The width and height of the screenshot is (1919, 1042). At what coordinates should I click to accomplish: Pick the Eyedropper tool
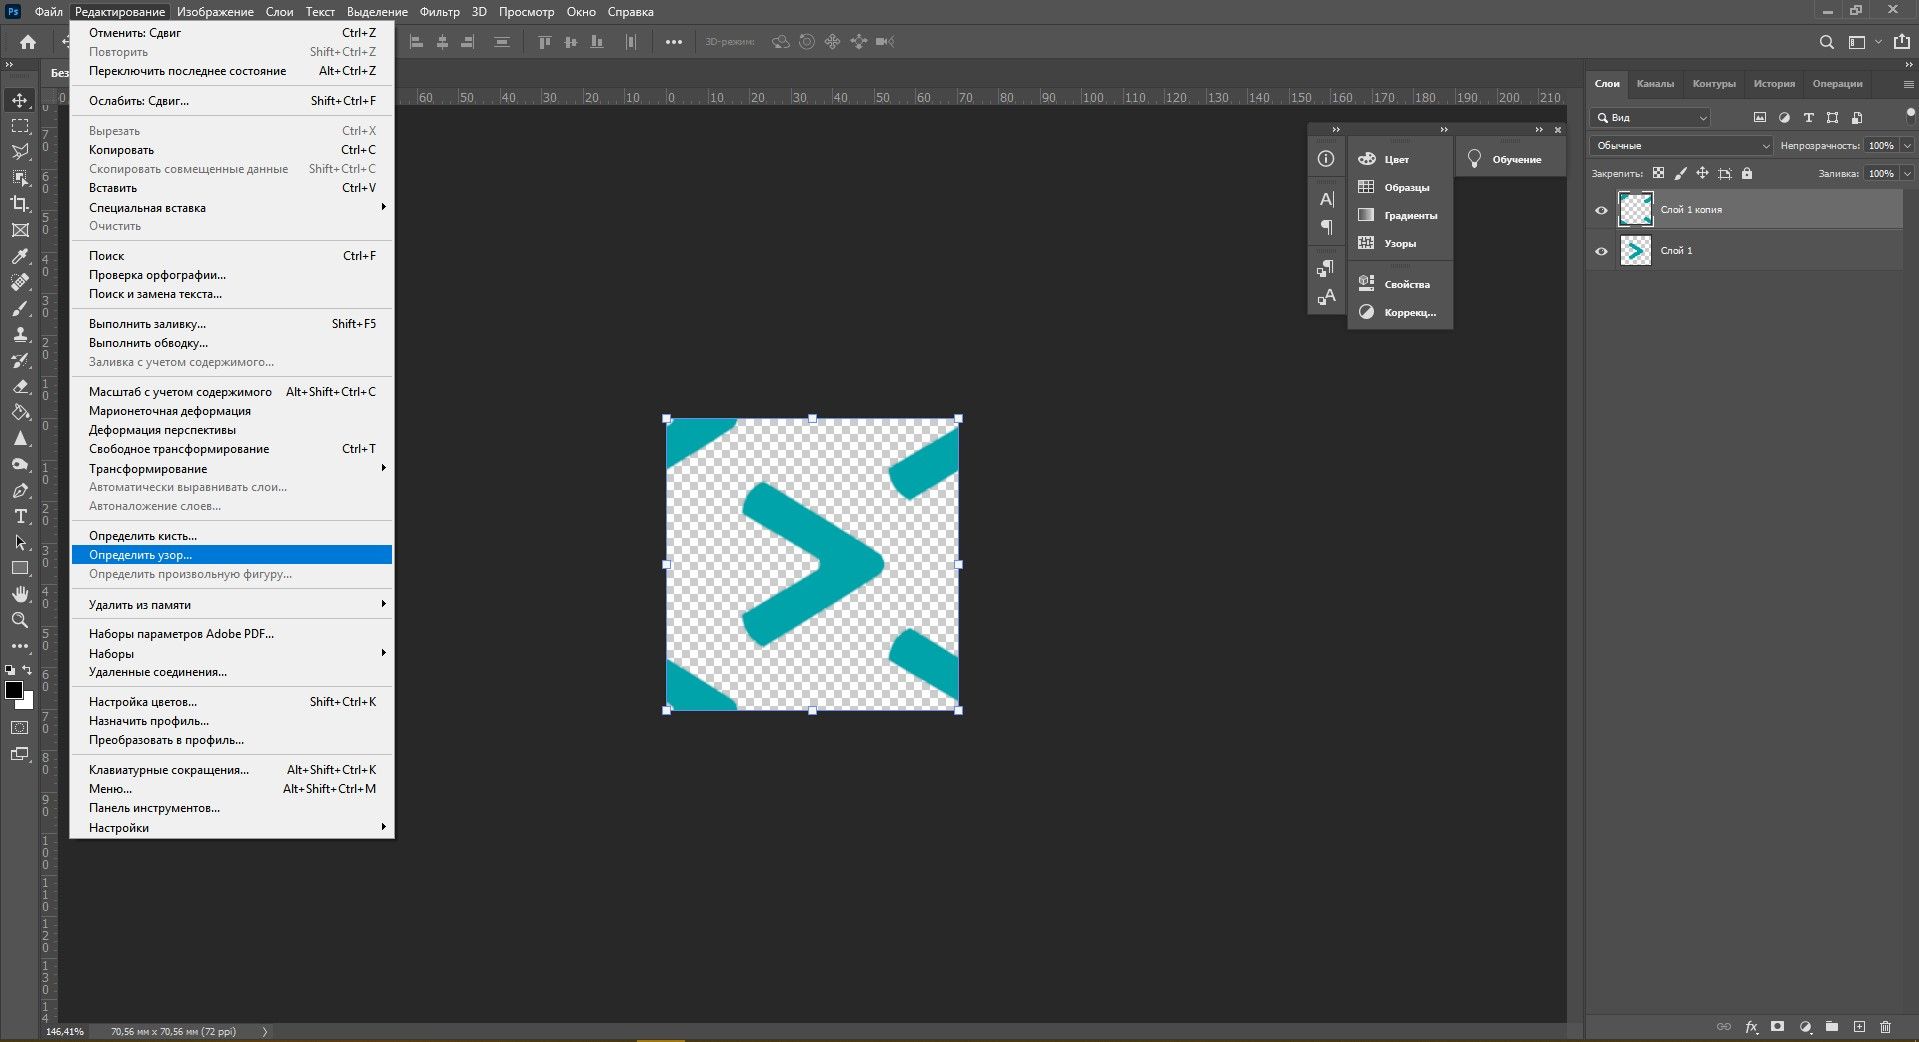click(20, 256)
